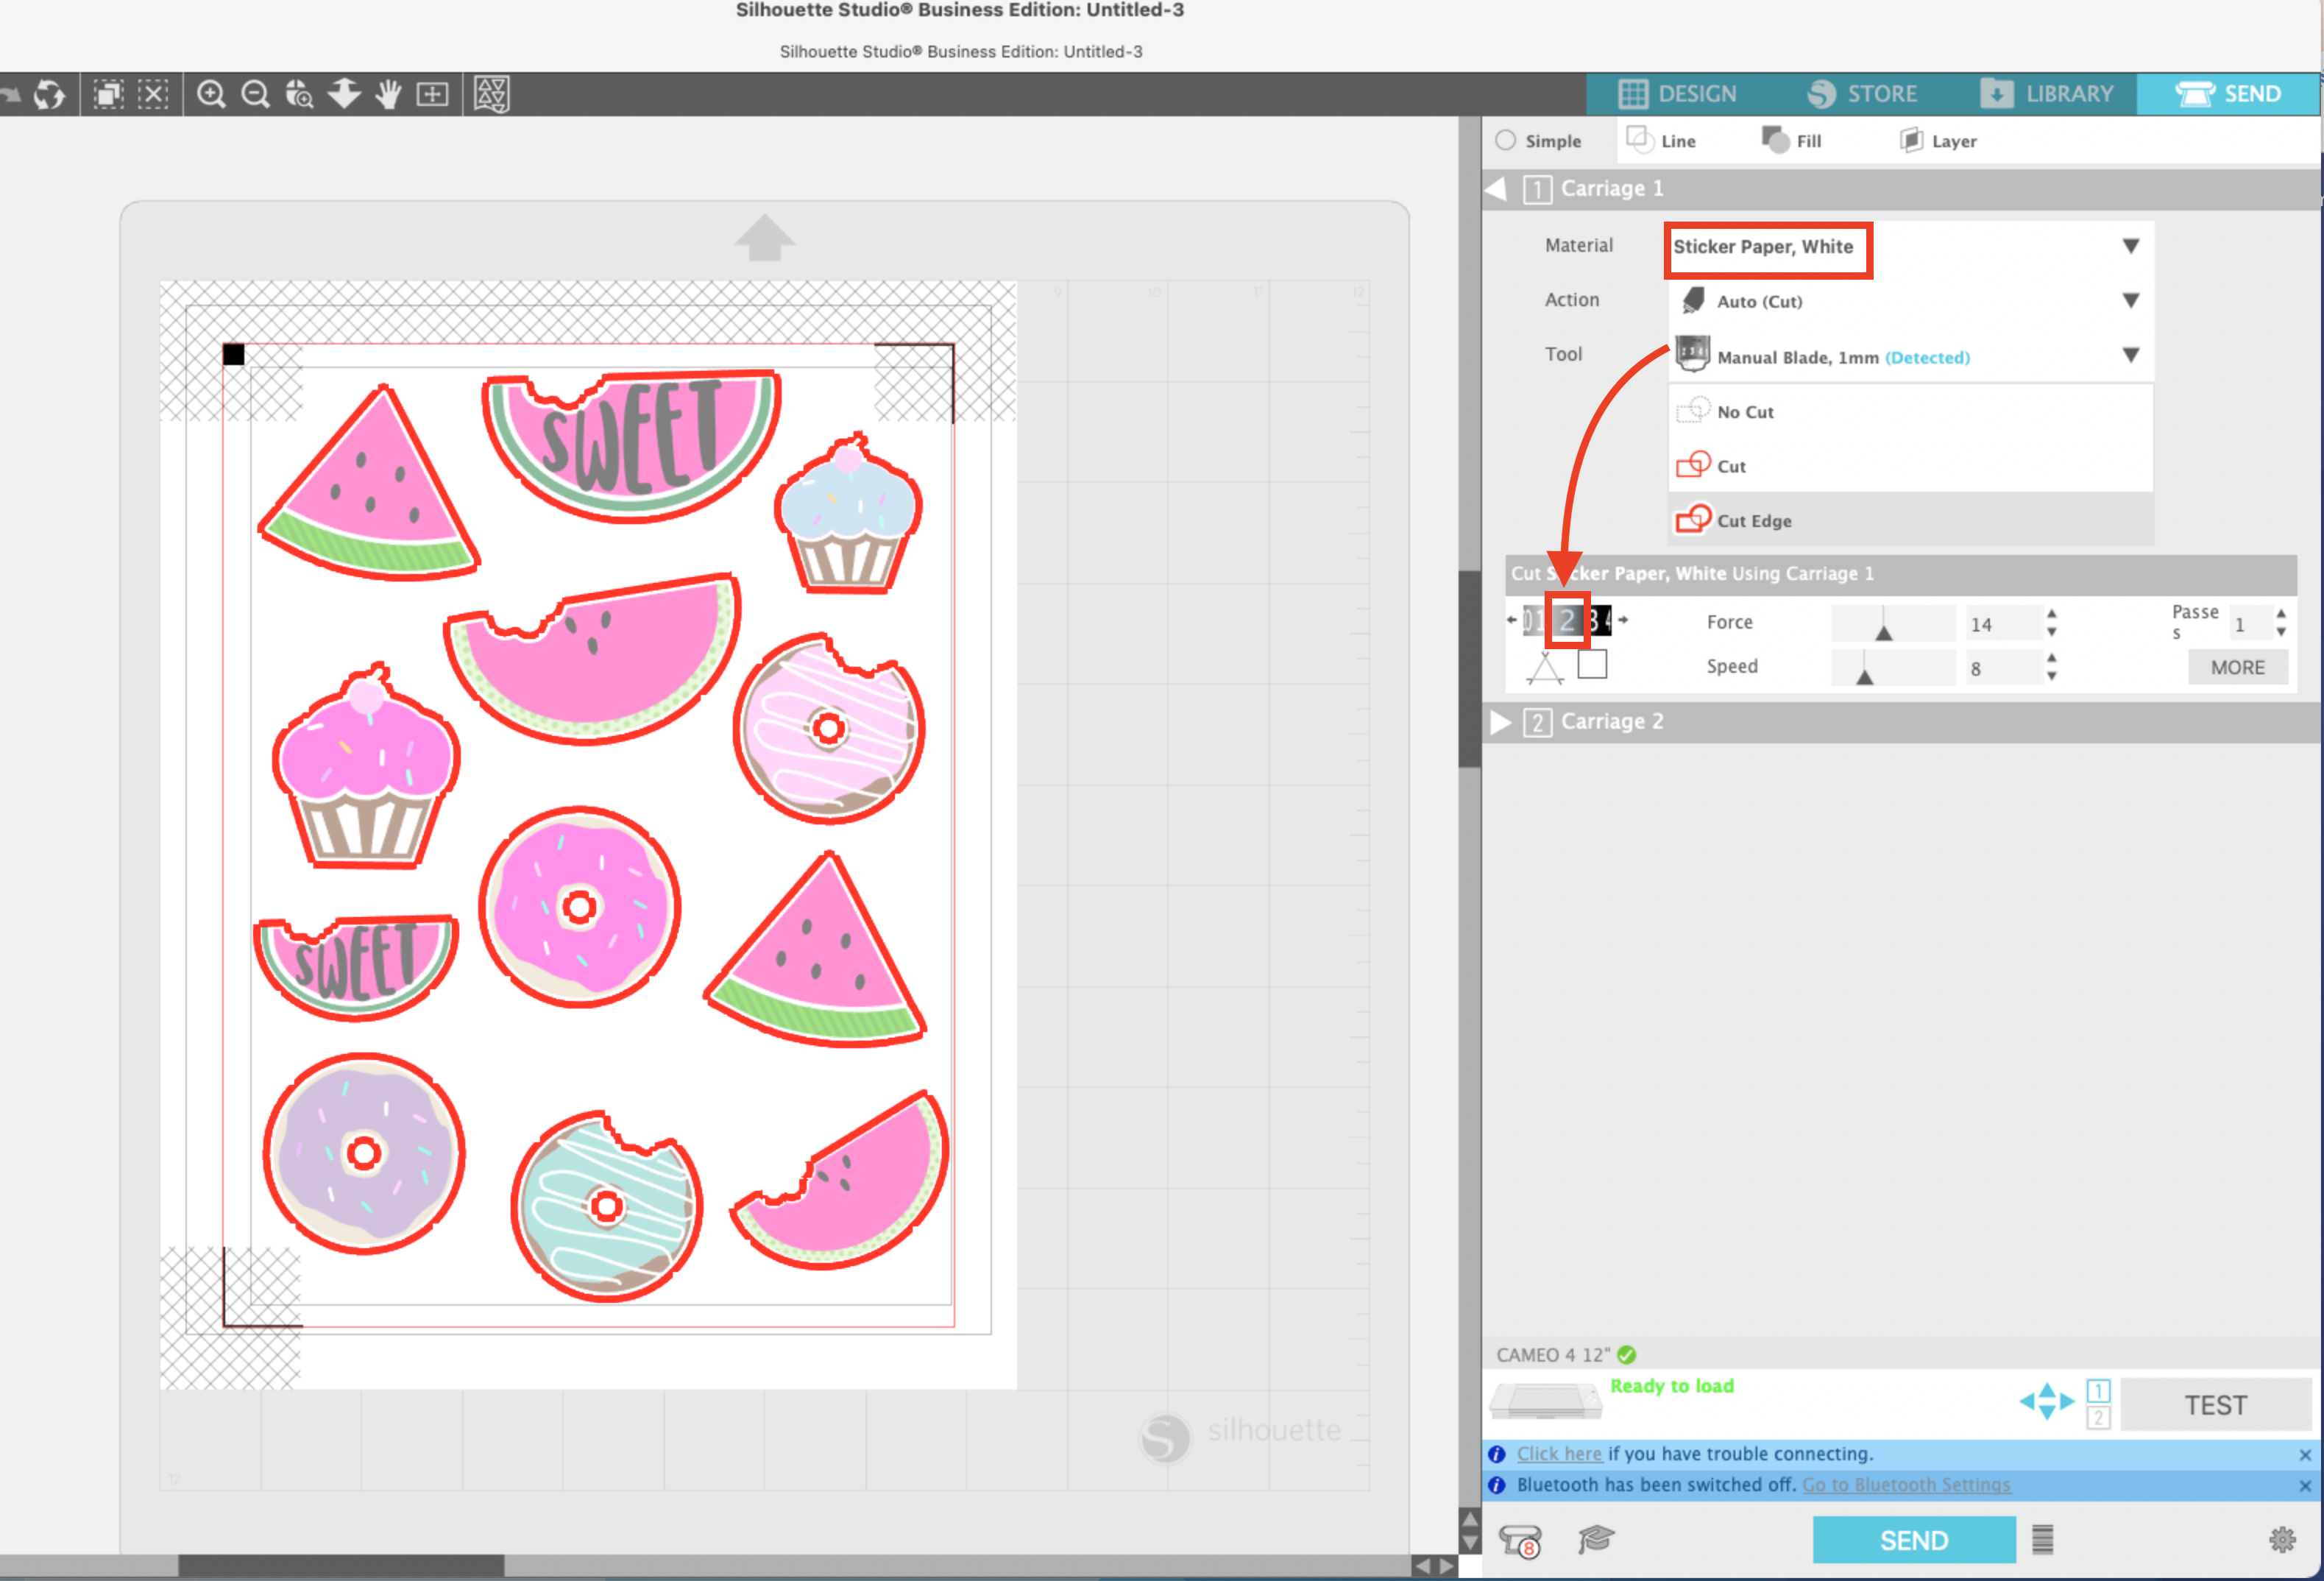The image size is (2324, 1581).
Task: Enable pass level 2 in the cut settings
Action: click(1567, 620)
